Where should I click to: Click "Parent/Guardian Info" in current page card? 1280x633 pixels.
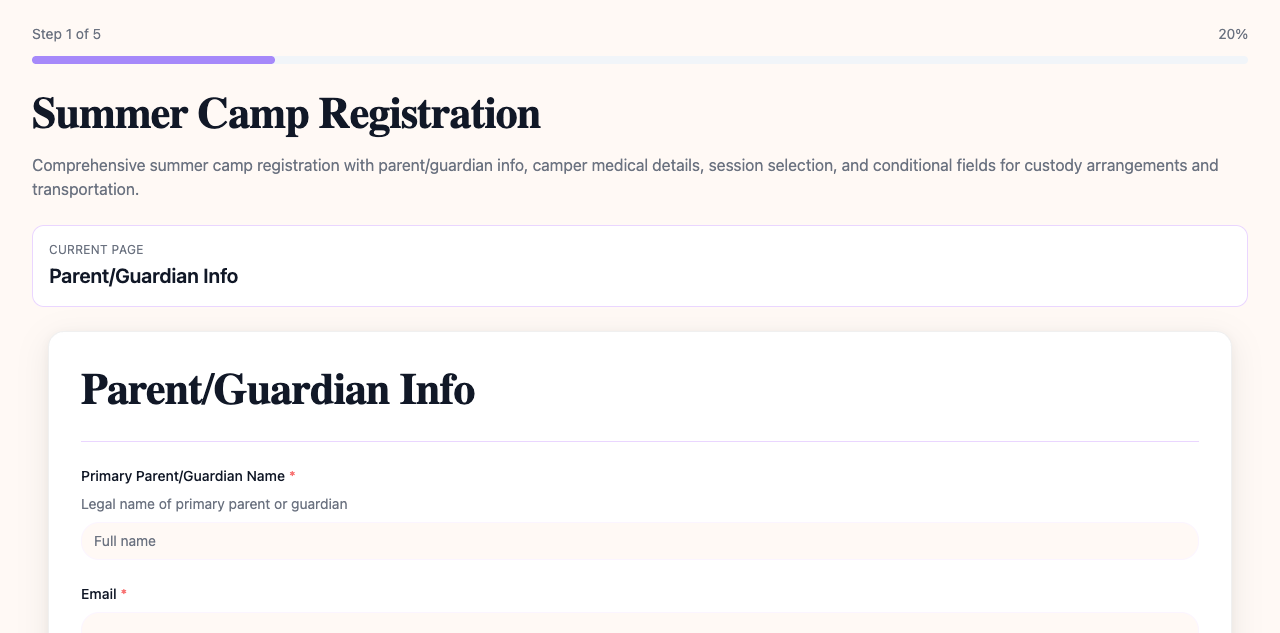coord(143,276)
